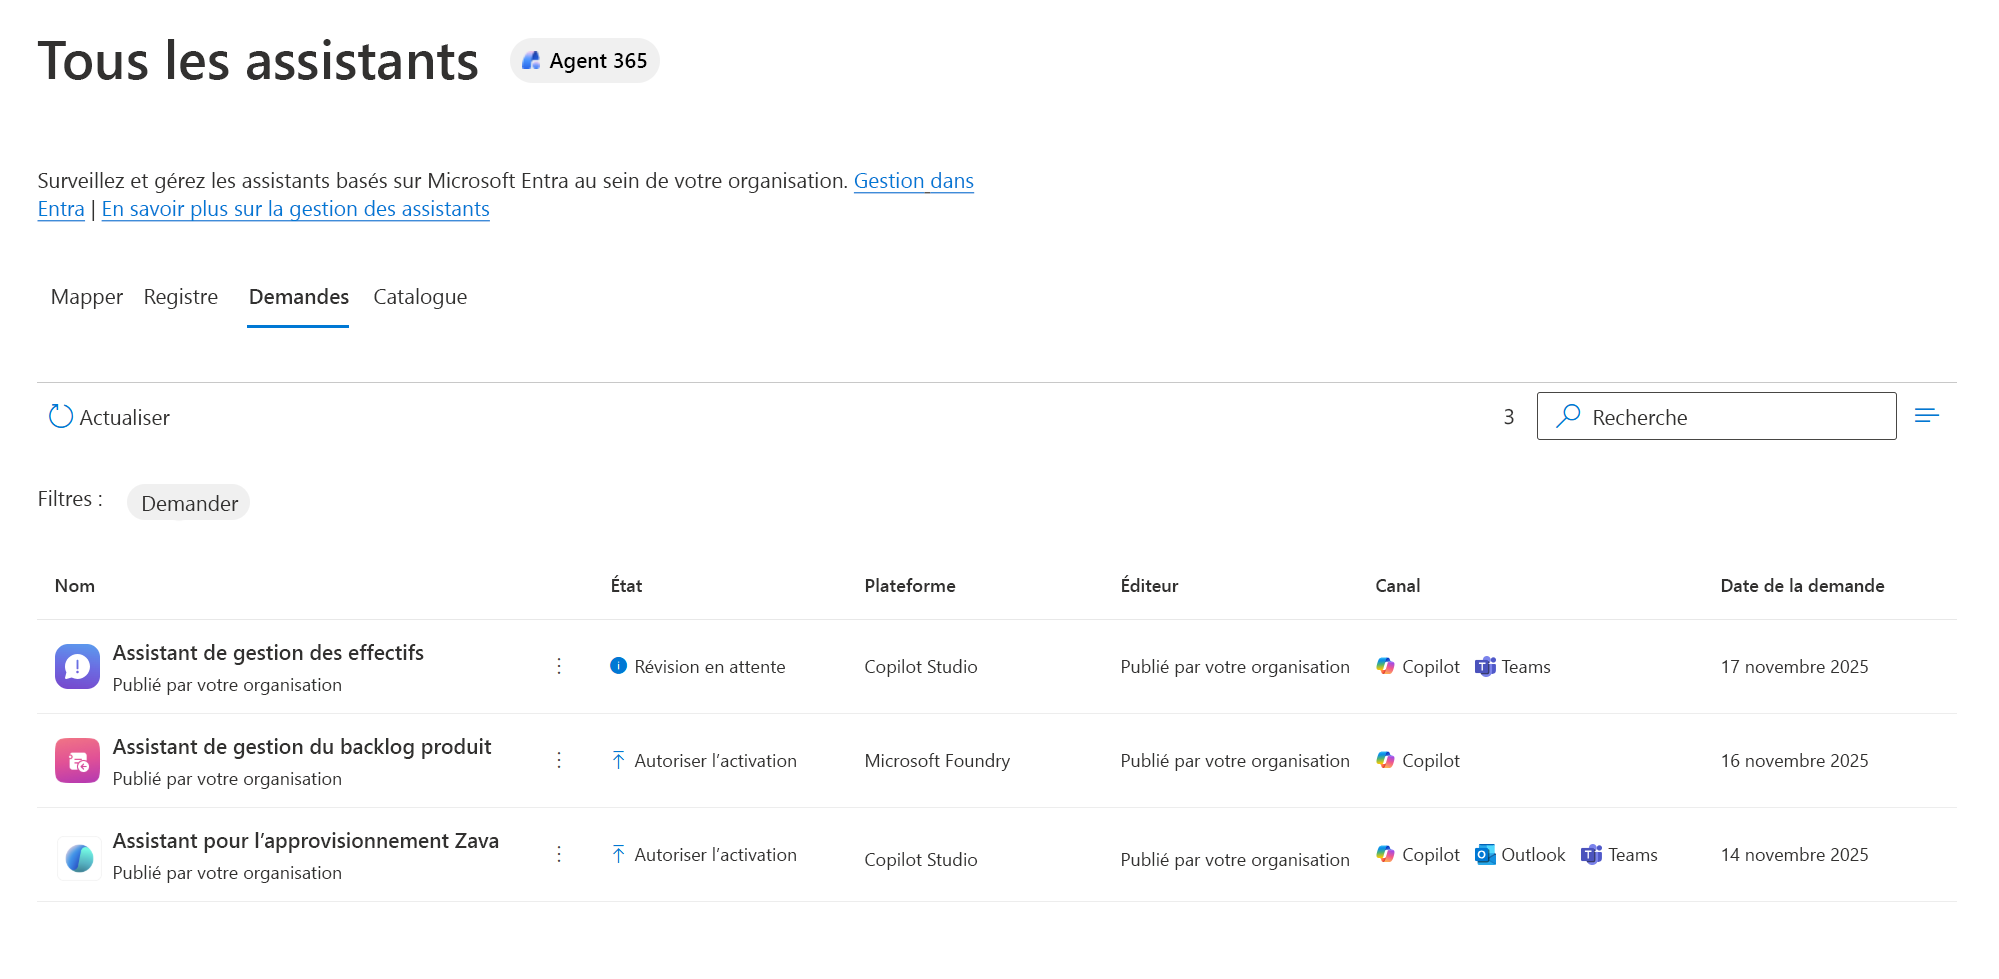Click the Teams icon in gestion des effectifs row
This screenshot has width=1999, height=979.
(x=1485, y=666)
